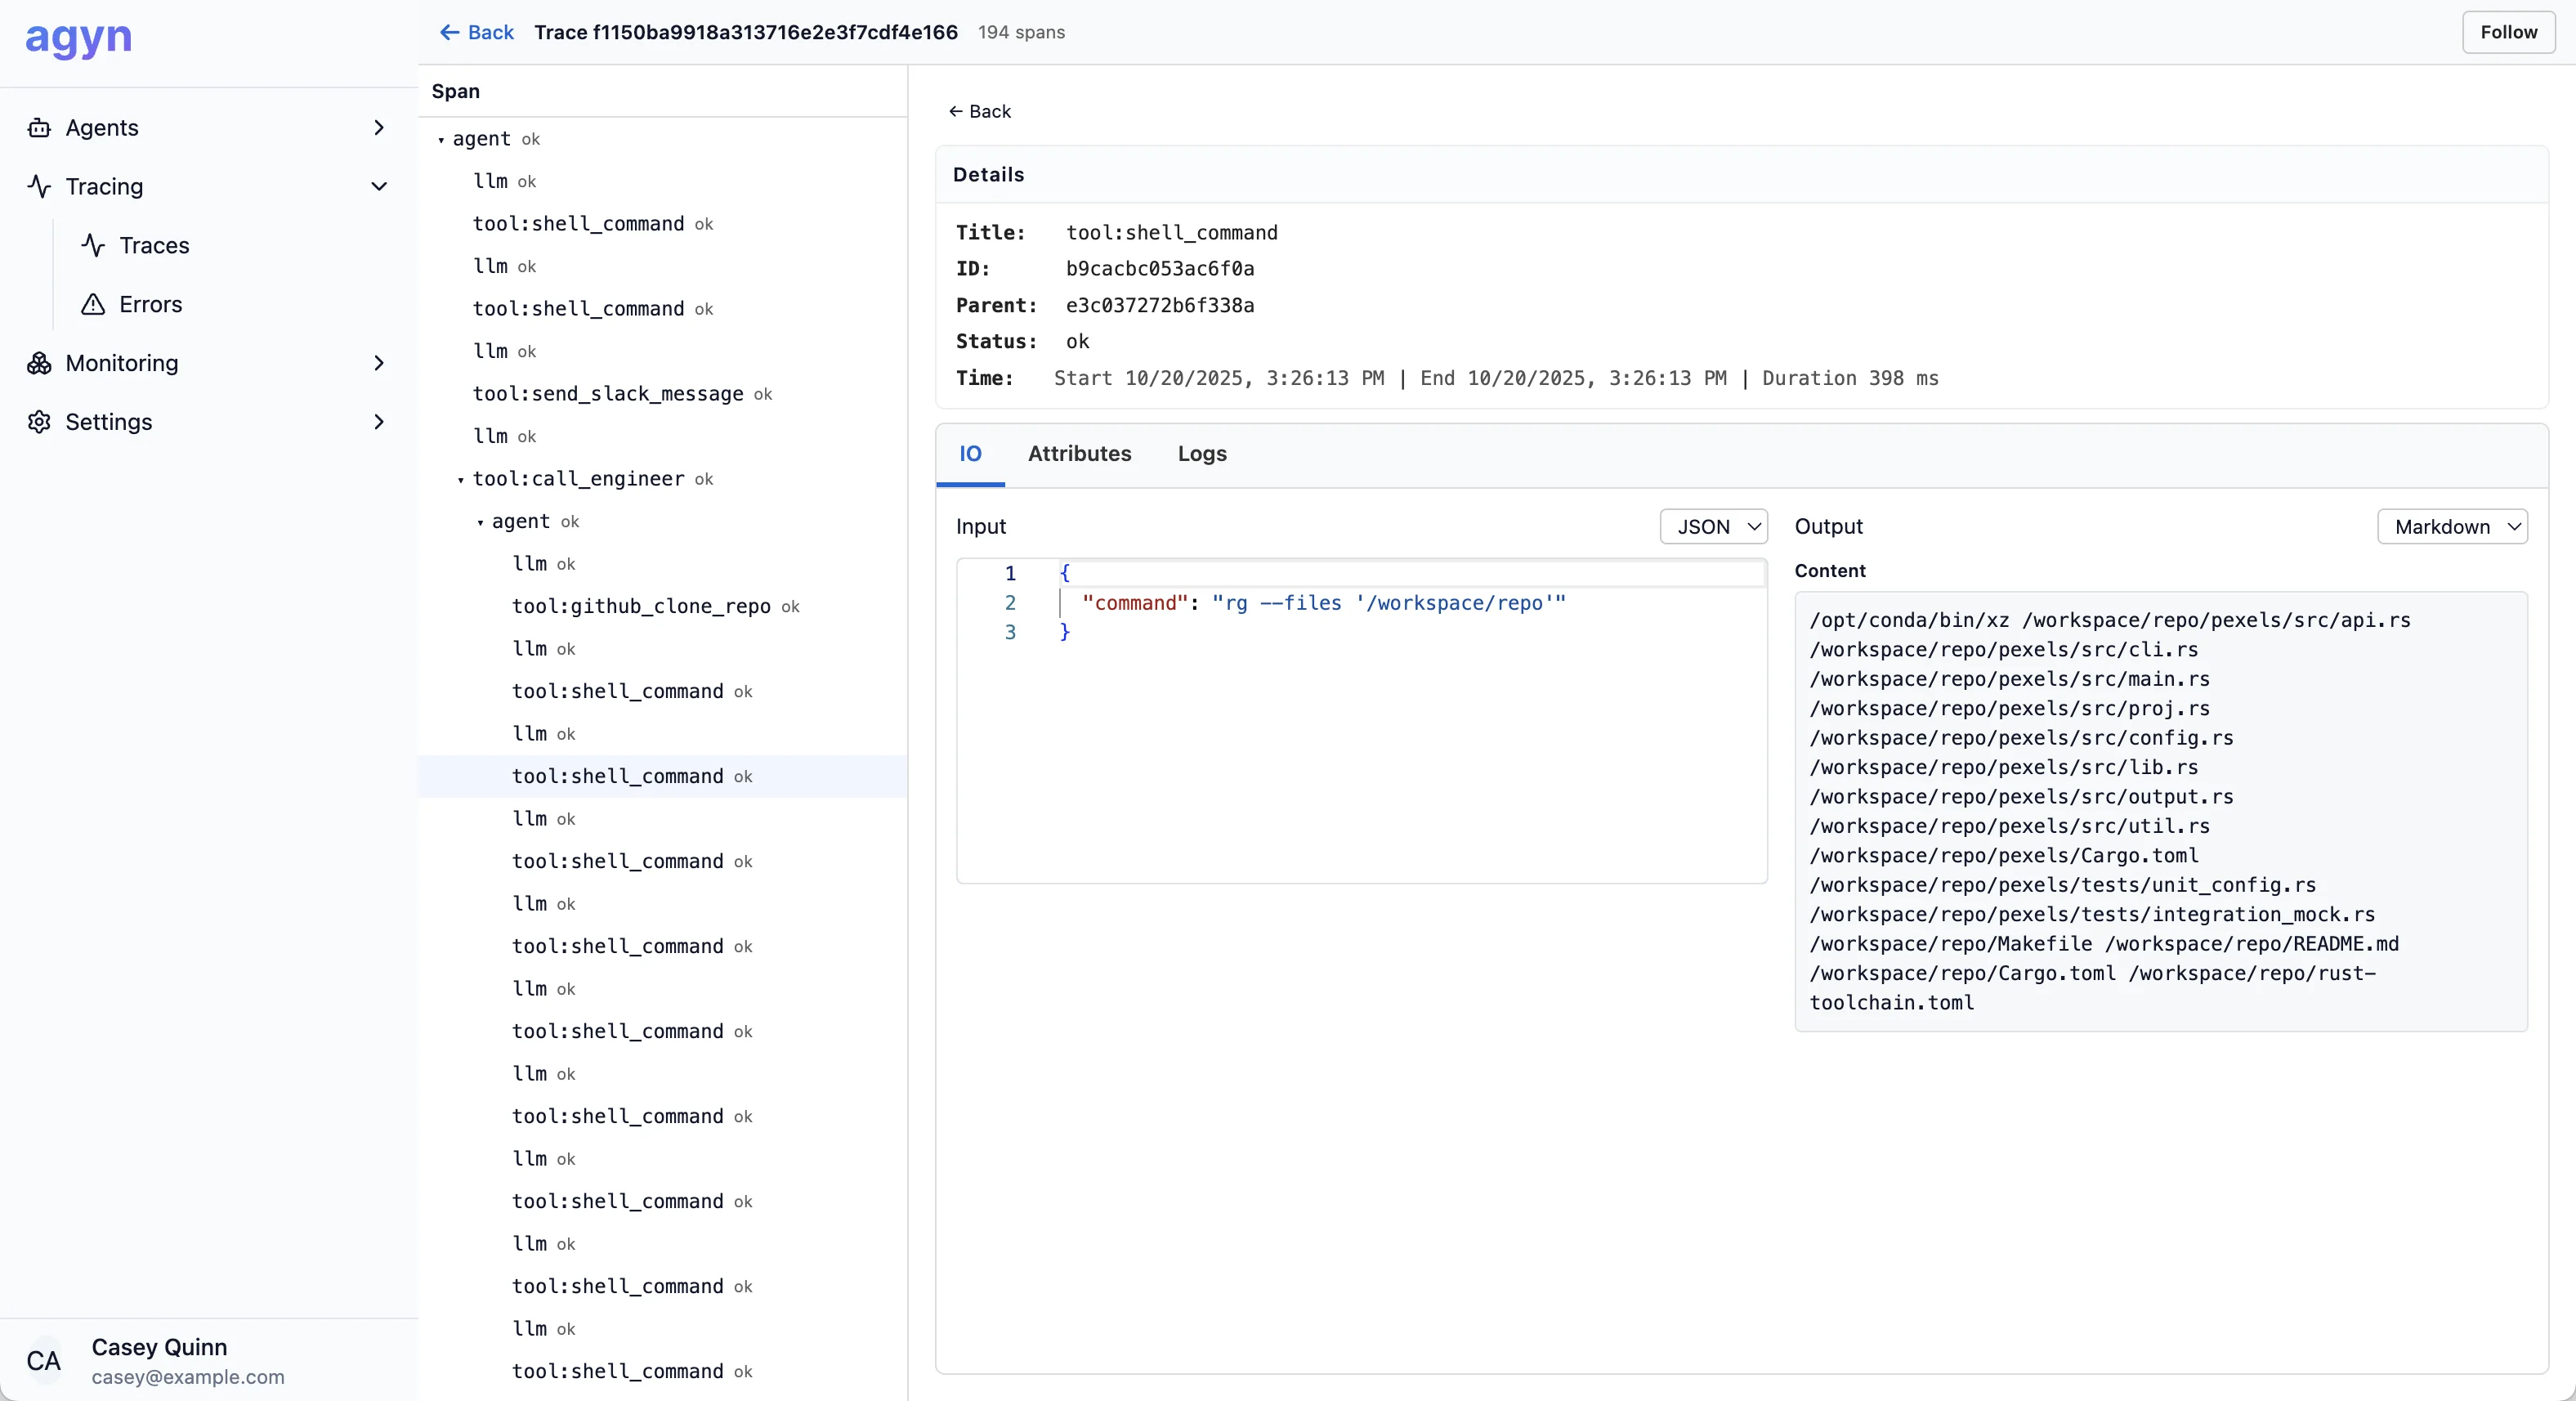The image size is (2576, 1401).
Task: Click the Monitoring boxes icon
Action: pos(39,363)
